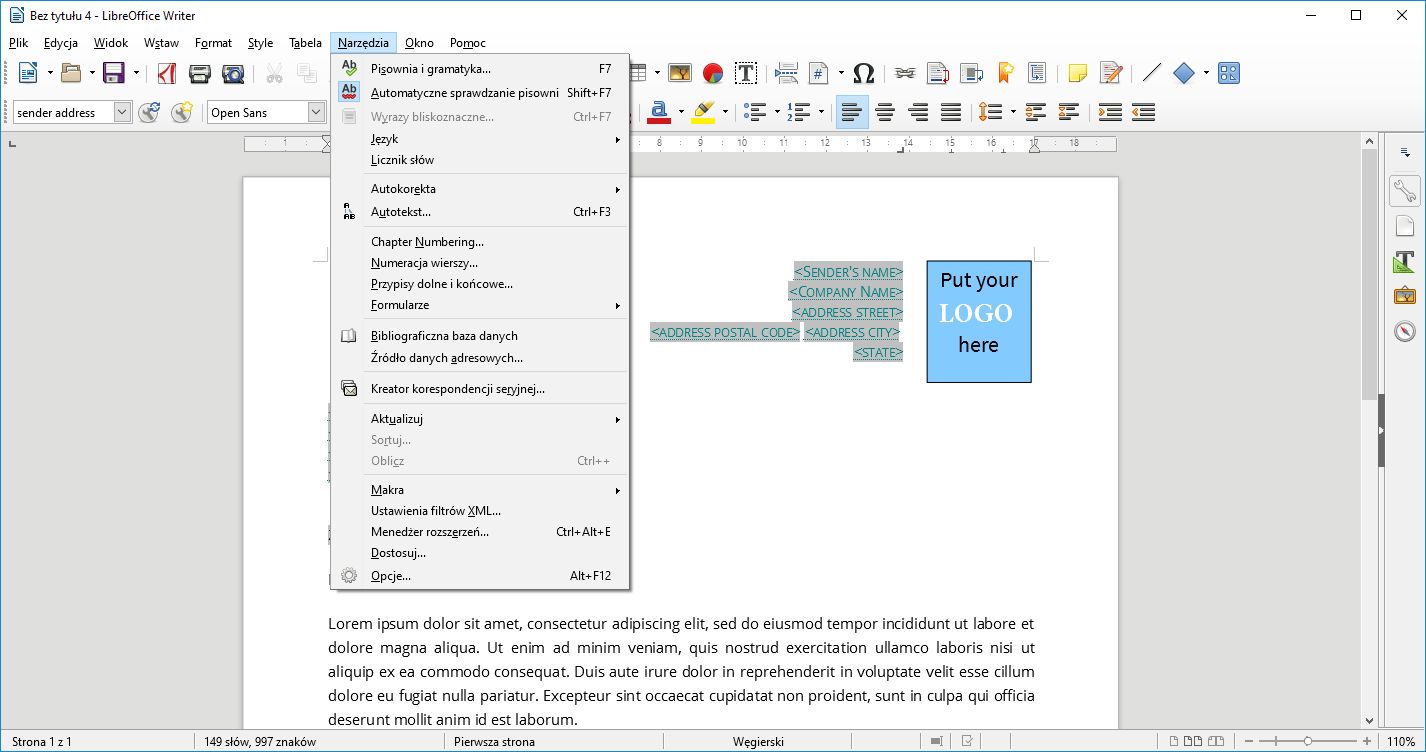Center text horizontally

885,113
